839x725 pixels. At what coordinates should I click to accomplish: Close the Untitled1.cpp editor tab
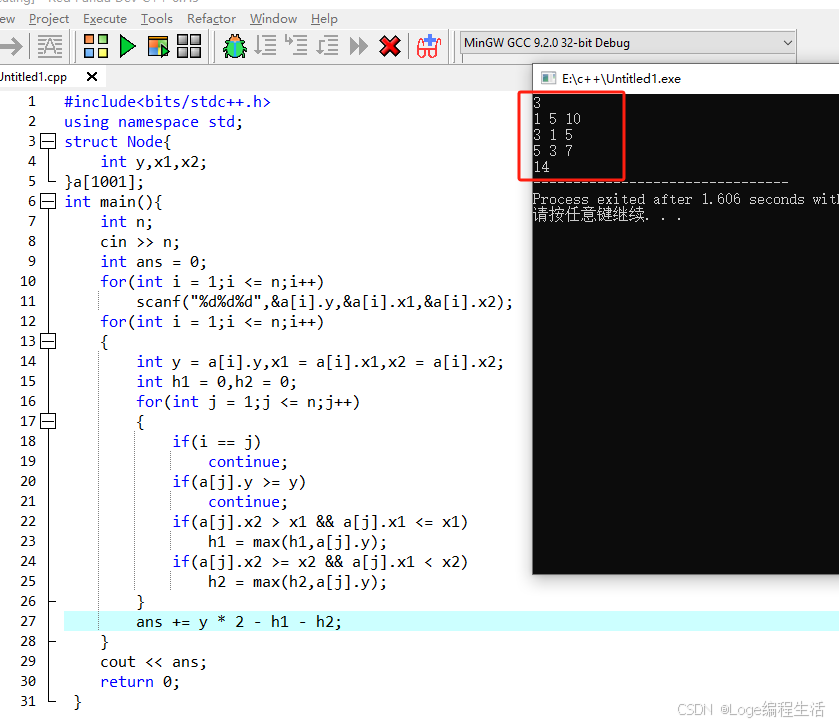coord(92,77)
